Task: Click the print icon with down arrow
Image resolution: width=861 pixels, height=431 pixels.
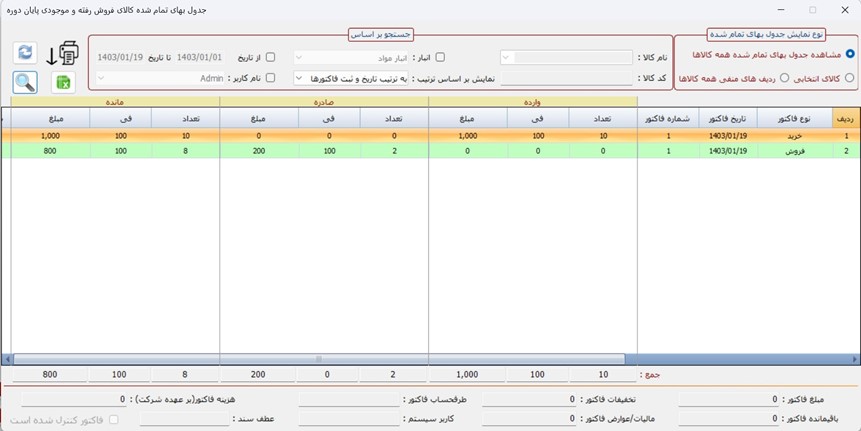Action: tap(62, 53)
